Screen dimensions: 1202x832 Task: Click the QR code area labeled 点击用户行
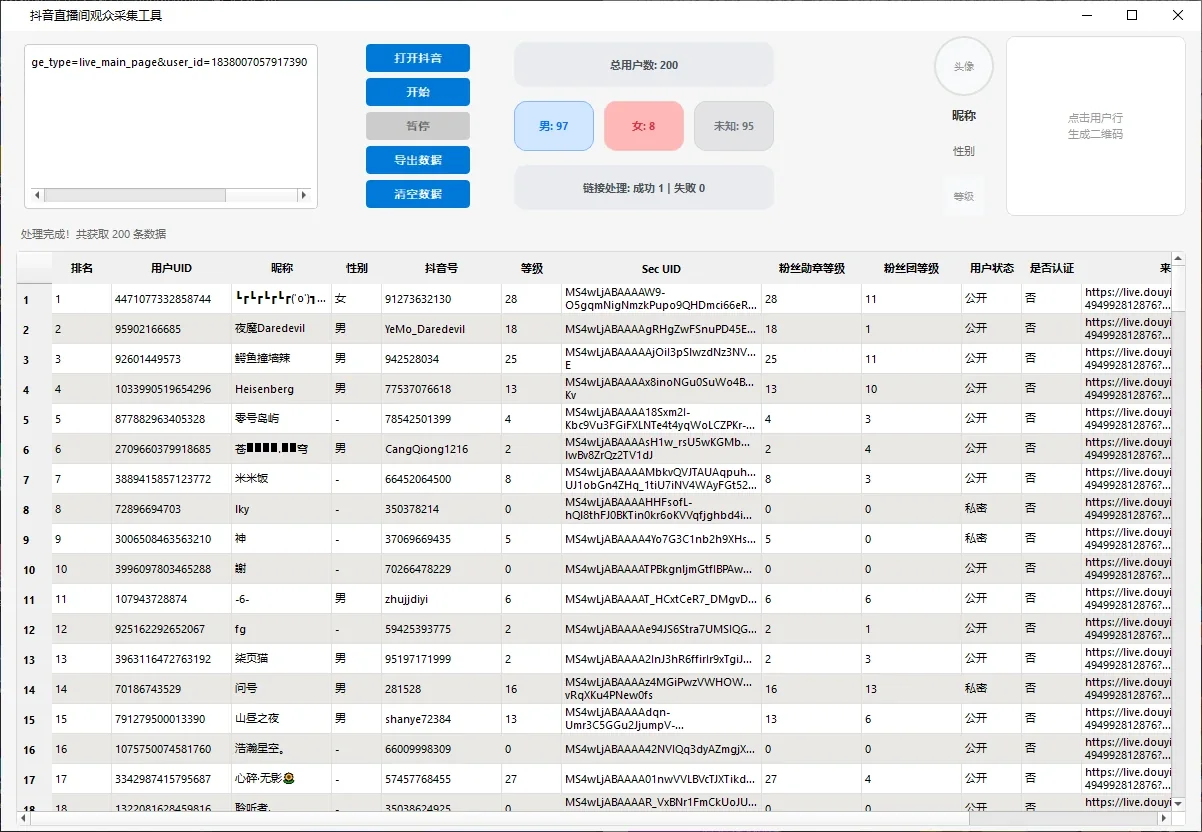[1095, 126]
